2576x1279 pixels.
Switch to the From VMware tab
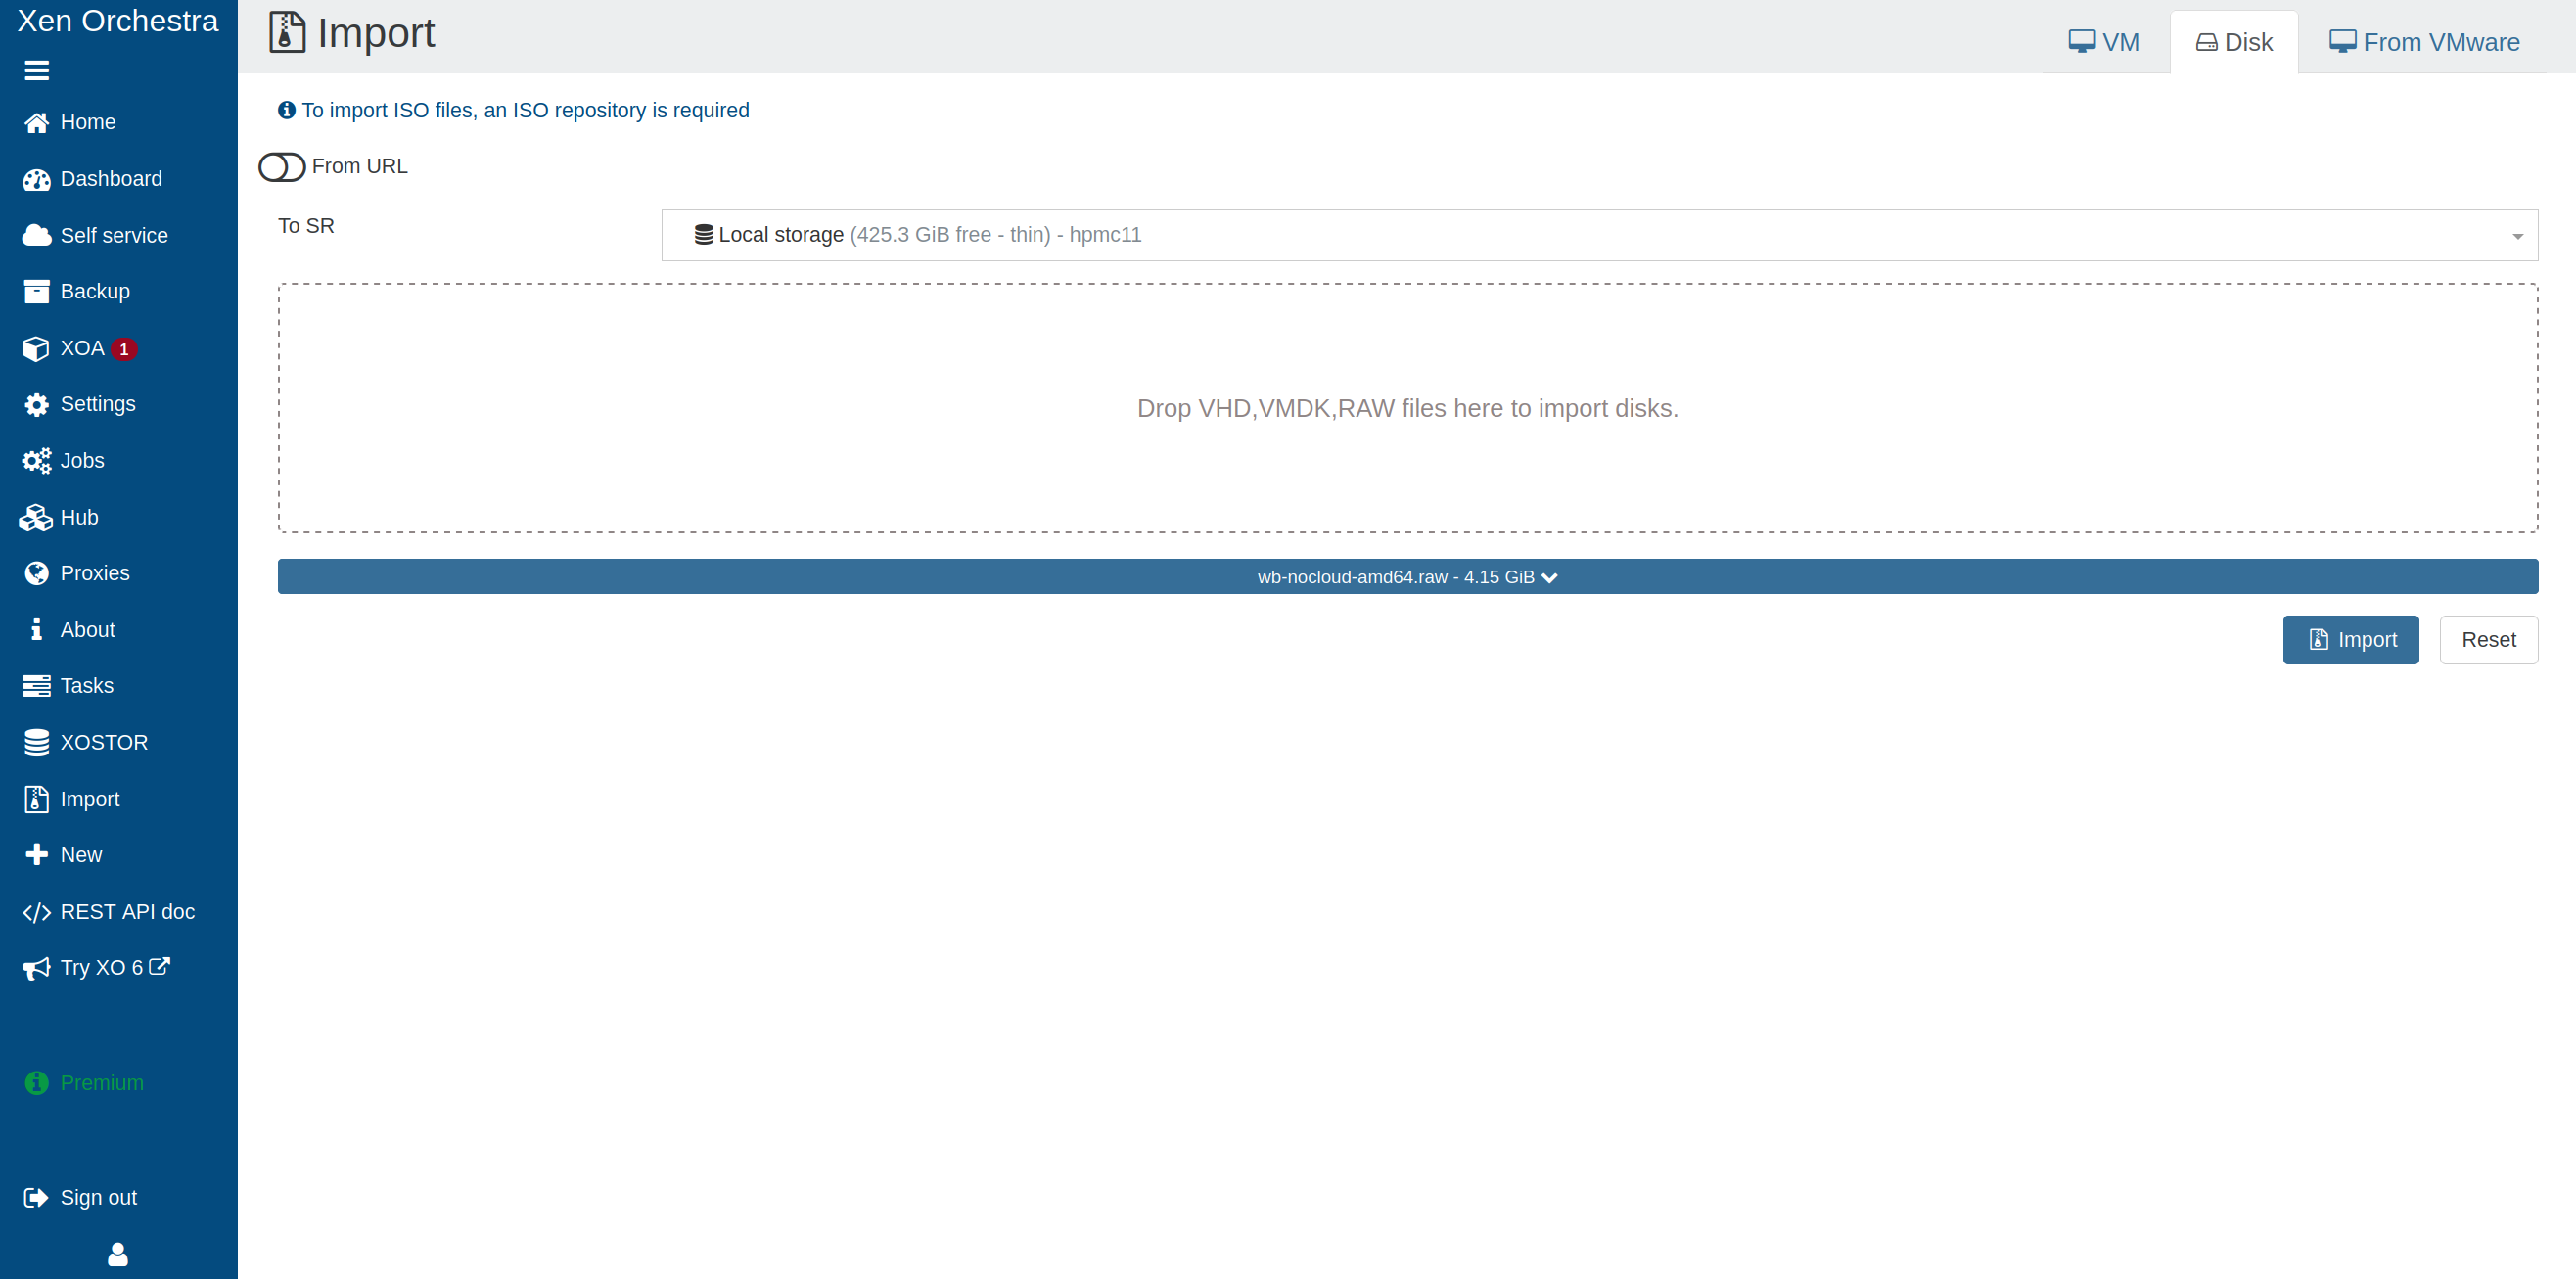(2424, 42)
